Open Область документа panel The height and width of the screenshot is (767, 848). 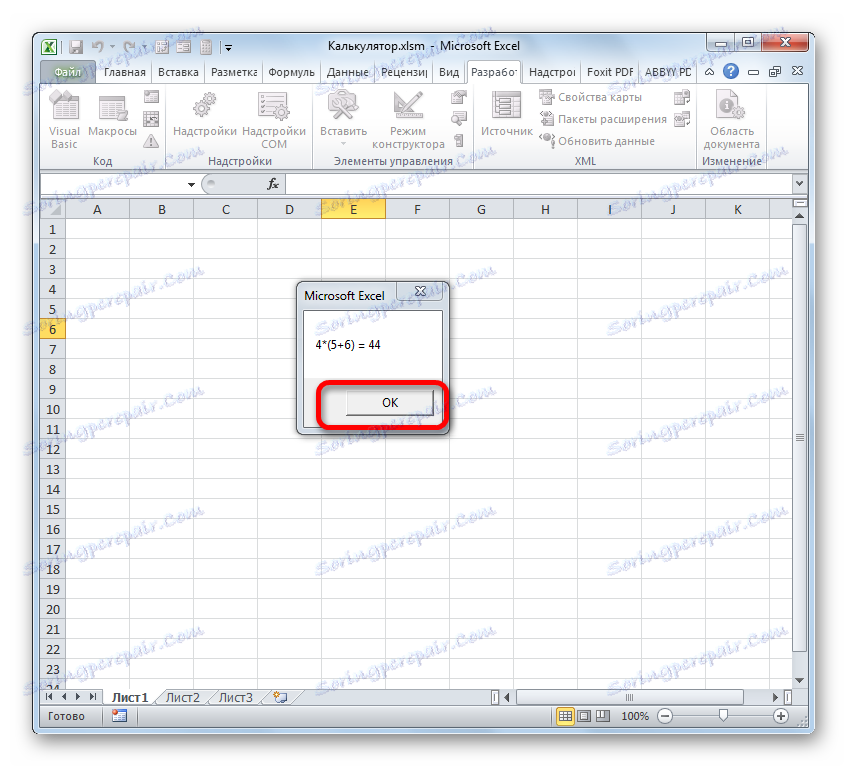click(x=731, y=120)
